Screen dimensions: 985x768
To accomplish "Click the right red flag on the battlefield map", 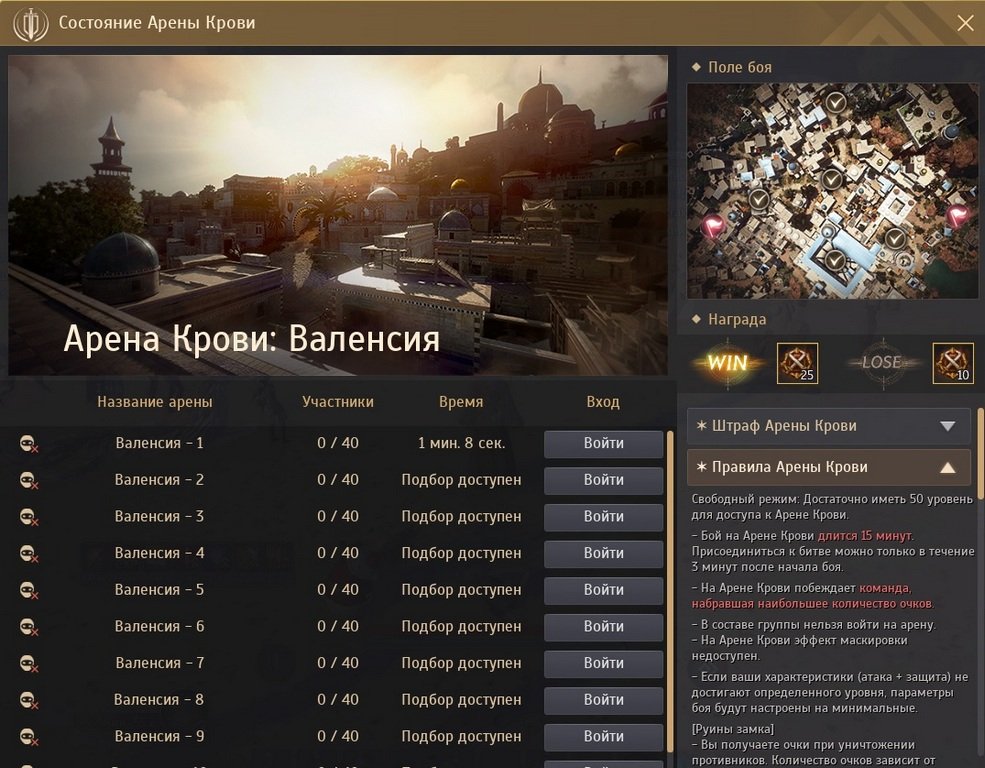I will click(958, 216).
